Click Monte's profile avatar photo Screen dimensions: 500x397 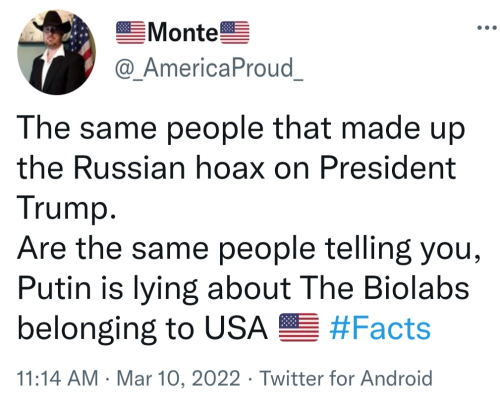pos(56,52)
